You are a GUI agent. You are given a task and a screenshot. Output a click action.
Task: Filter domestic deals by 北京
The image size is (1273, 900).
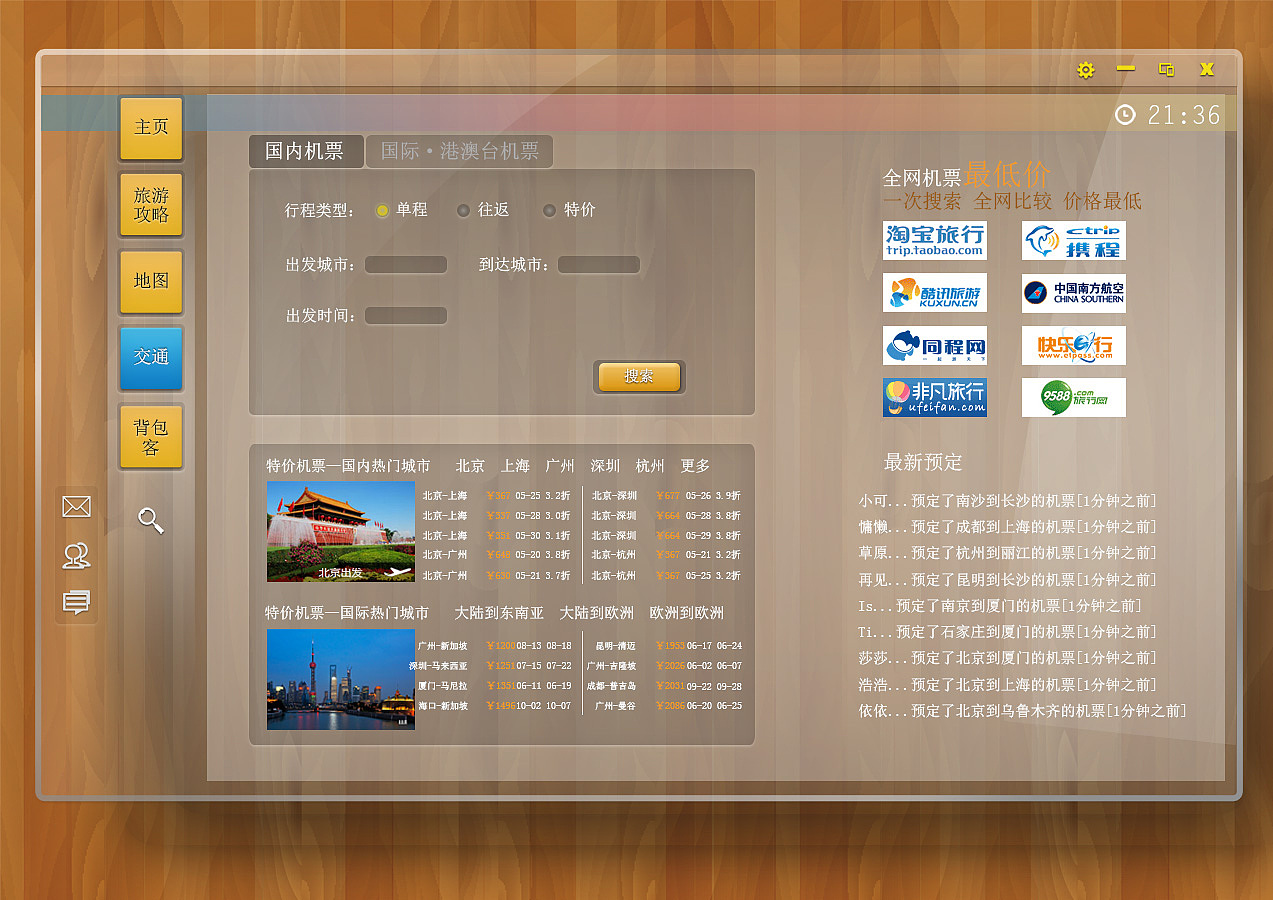[x=470, y=466]
